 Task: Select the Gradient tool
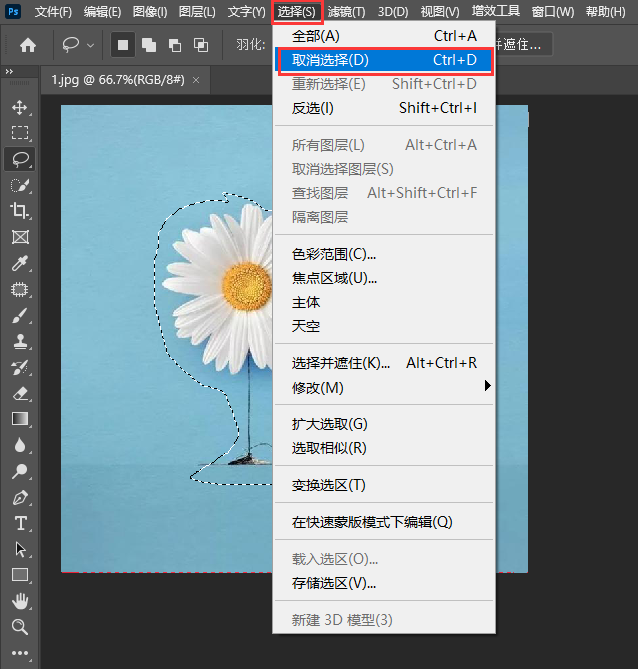[20, 419]
